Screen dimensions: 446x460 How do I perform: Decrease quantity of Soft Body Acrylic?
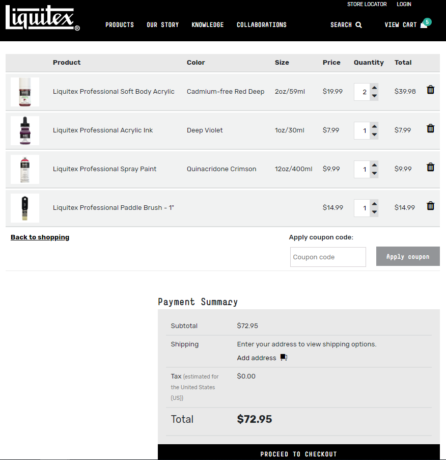tap(374, 96)
